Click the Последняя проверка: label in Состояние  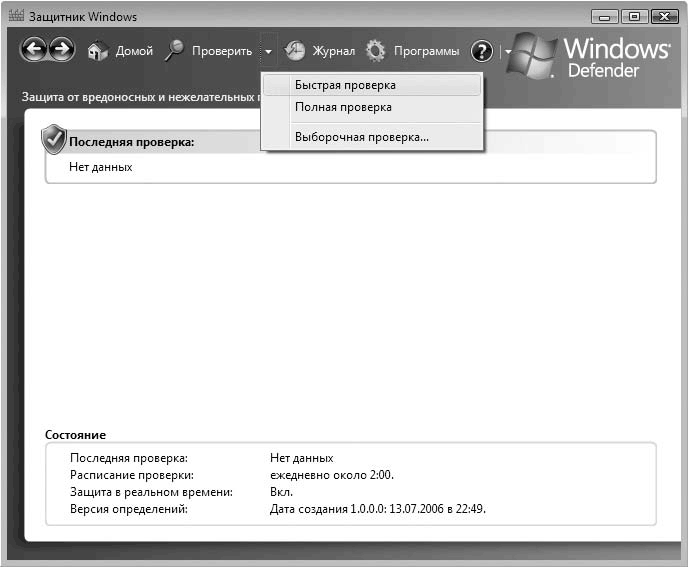pyautogui.click(x=129, y=458)
